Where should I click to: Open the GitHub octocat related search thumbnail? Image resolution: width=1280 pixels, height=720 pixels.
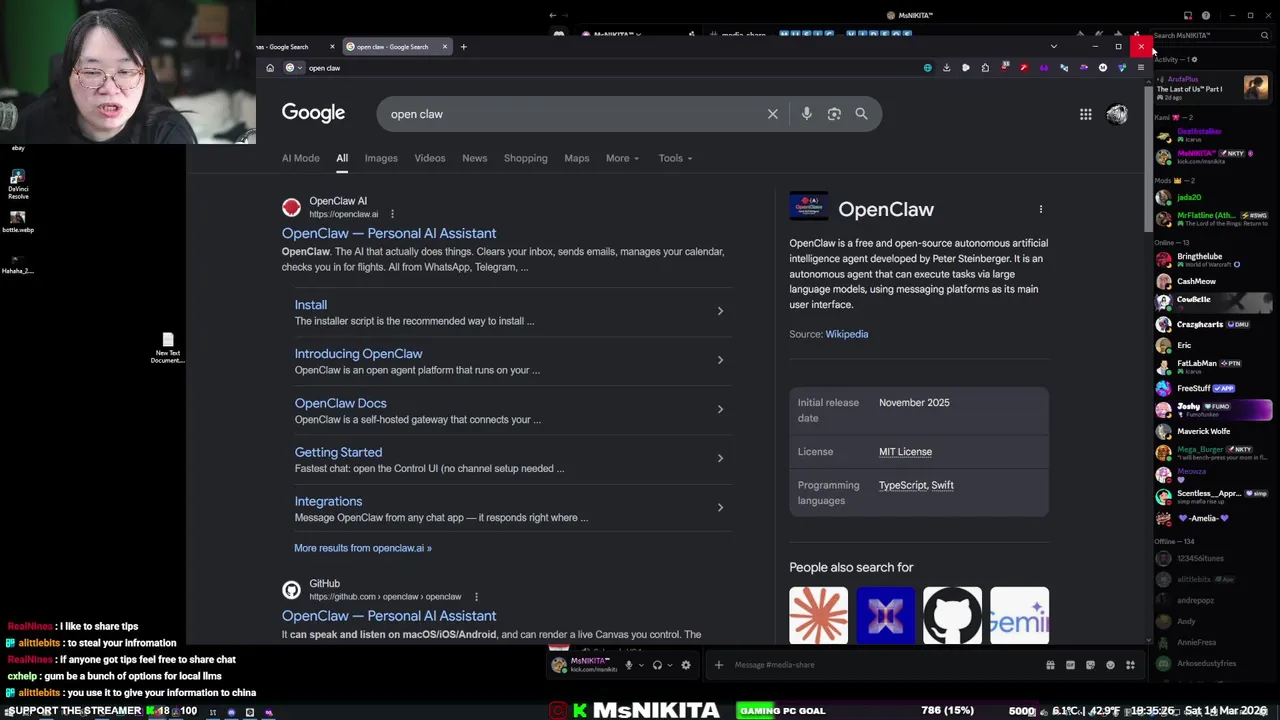[952, 615]
